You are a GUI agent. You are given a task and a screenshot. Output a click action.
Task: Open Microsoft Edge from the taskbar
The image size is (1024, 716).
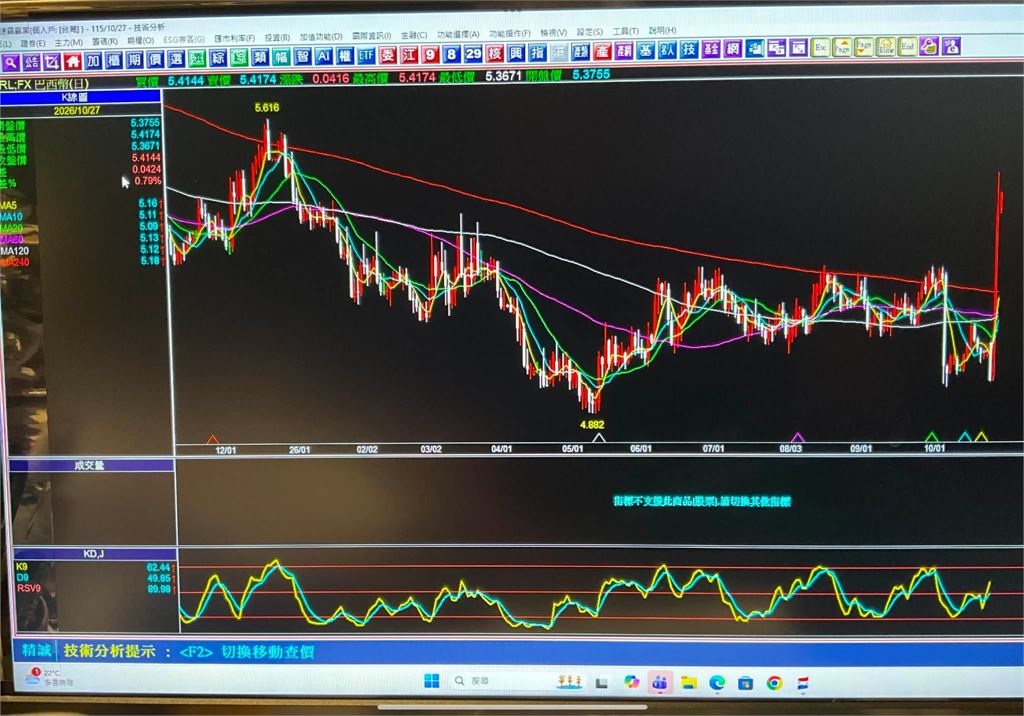click(x=717, y=683)
